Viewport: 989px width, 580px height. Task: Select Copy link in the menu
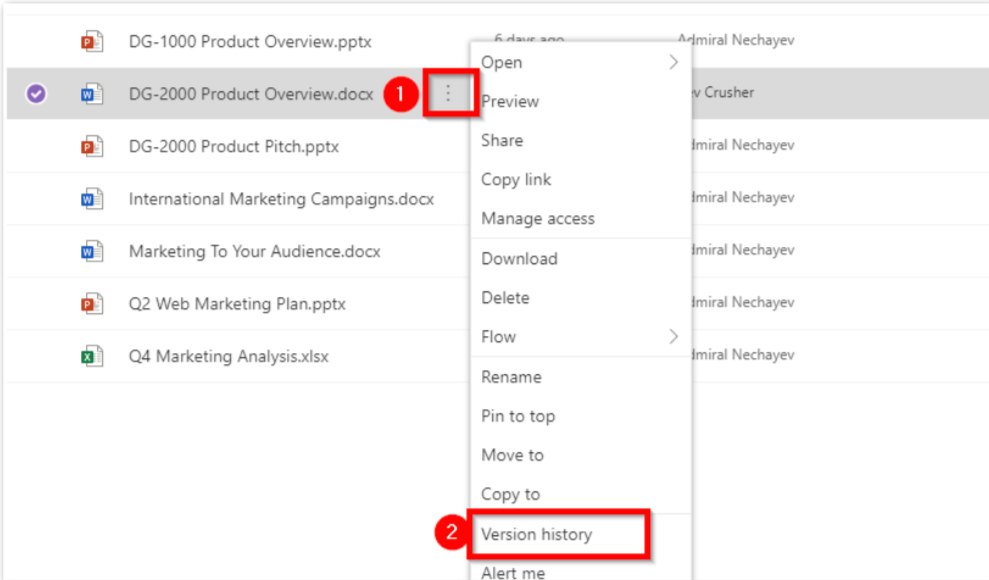pyautogui.click(x=516, y=179)
